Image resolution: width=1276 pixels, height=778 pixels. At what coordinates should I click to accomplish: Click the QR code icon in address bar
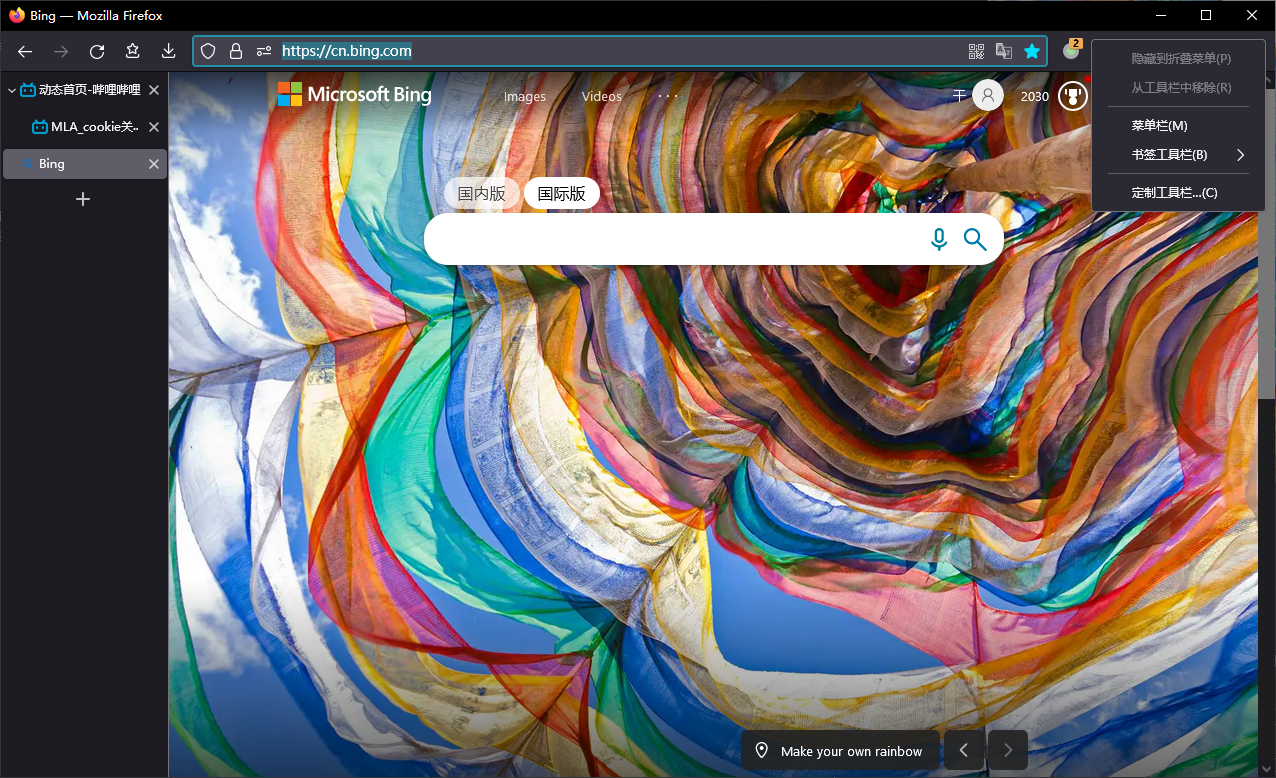977,52
